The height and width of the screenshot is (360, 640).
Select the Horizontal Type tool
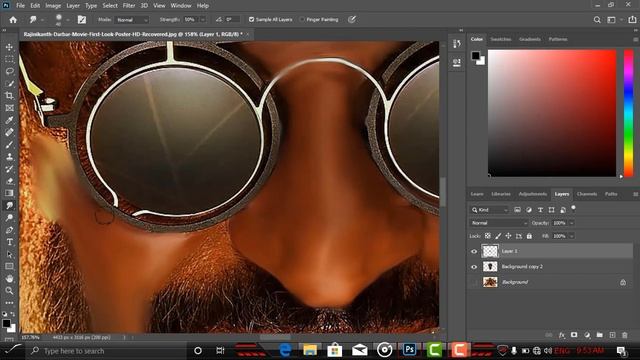(x=9, y=242)
